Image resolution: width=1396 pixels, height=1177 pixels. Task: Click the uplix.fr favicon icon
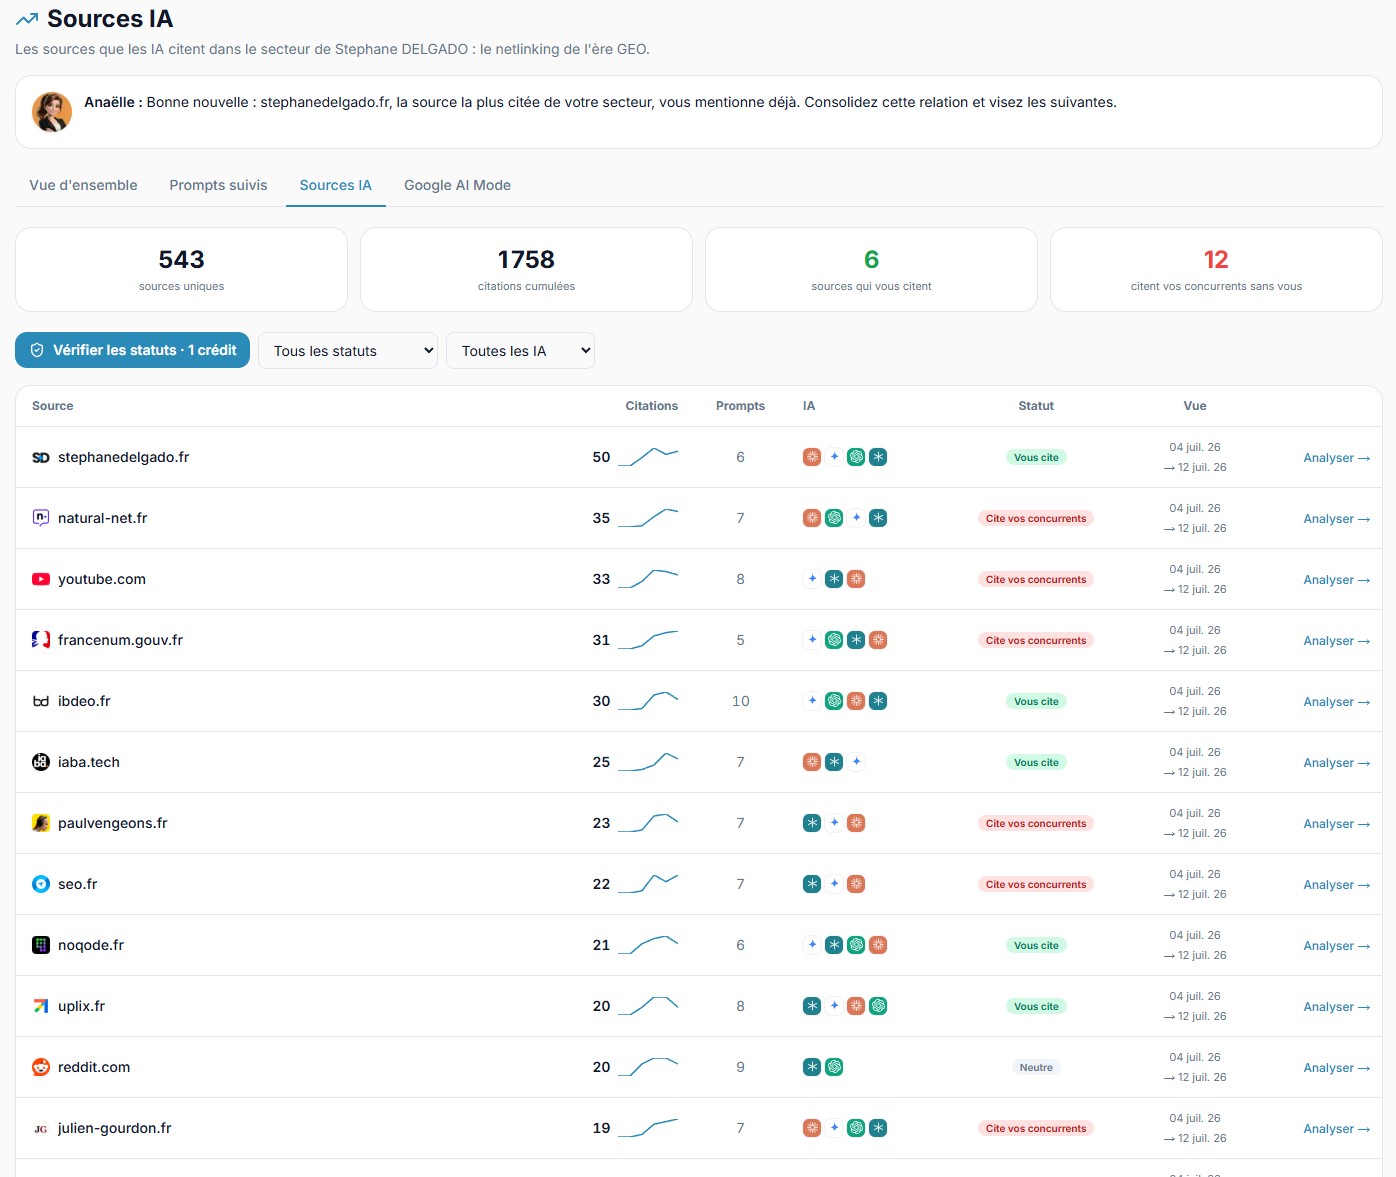point(41,1006)
